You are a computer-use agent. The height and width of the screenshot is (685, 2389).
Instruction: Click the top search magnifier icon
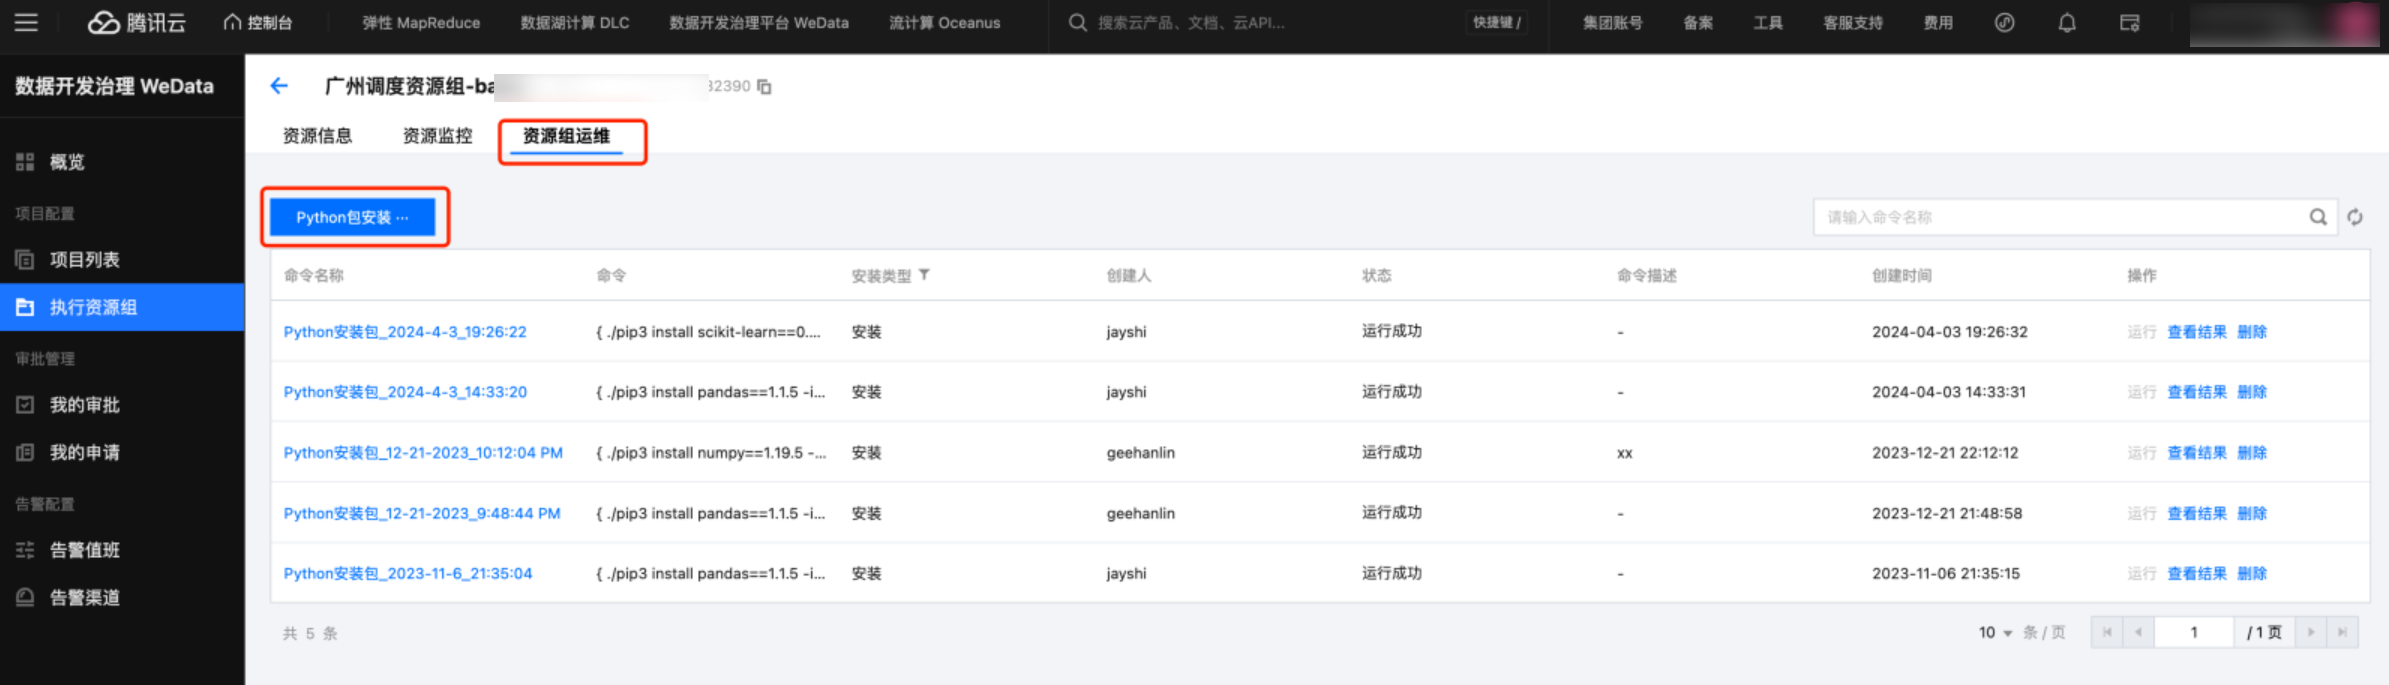click(1077, 22)
